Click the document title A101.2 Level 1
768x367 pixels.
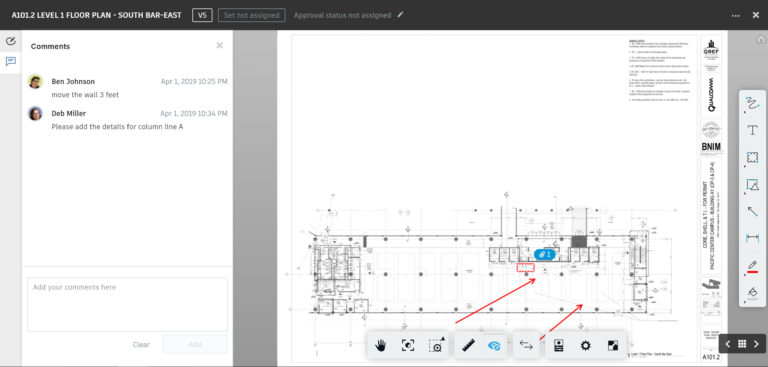coord(96,15)
